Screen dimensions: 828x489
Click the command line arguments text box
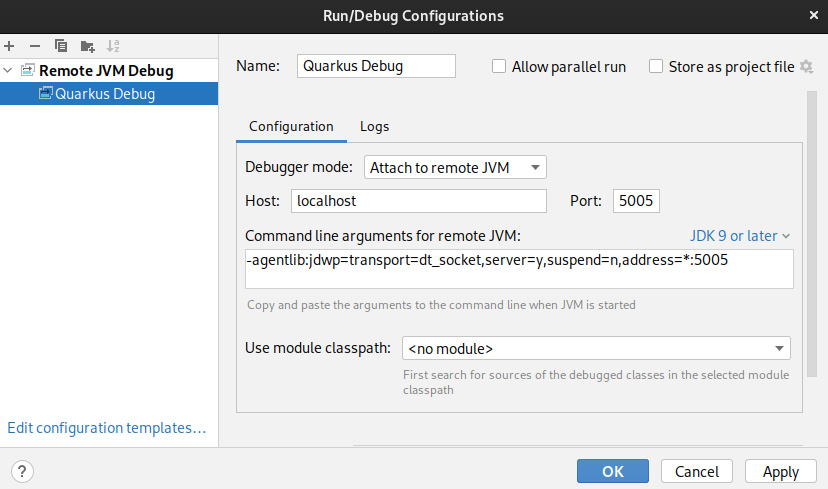click(x=519, y=269)
